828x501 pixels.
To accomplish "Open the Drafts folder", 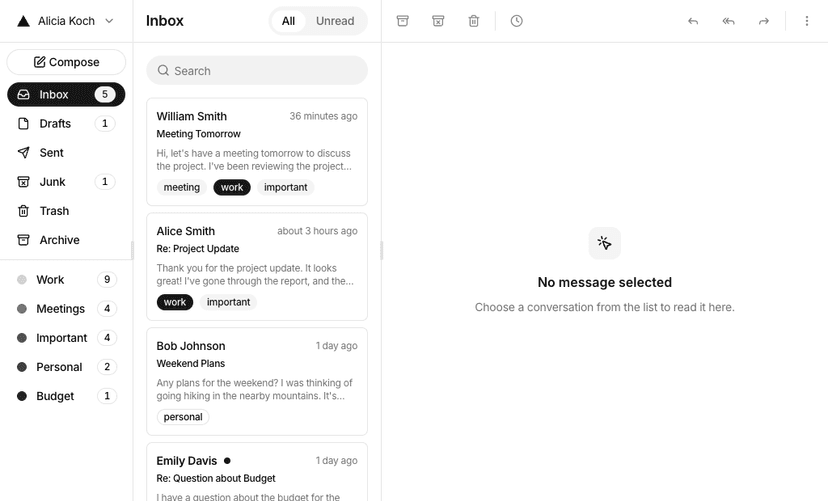I will point(66,124).
